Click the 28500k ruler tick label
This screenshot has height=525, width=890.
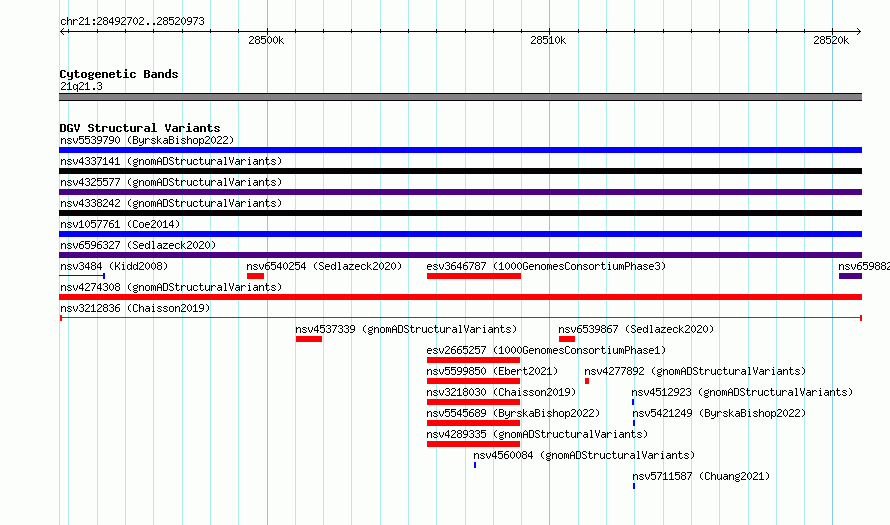[x=266, y=40]
